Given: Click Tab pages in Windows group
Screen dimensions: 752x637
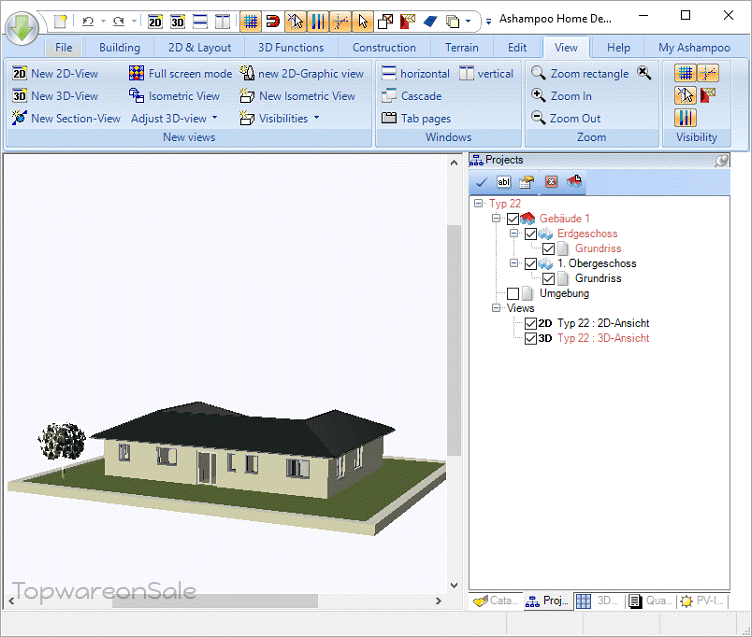Looking at the screenshot, I should click(x=416, y=118).
